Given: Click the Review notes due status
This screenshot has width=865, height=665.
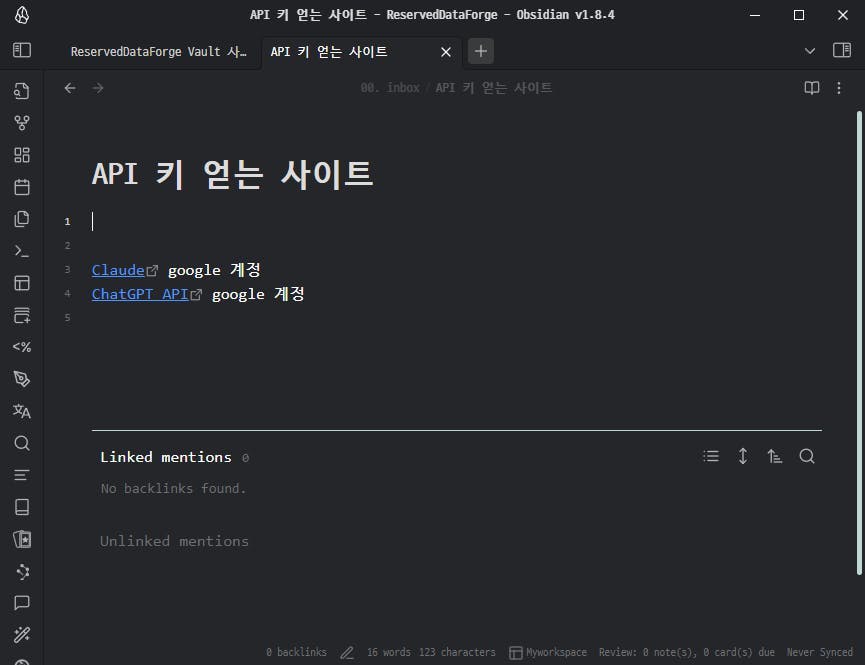Looking at the screenshot, I should tap(686, 652).
